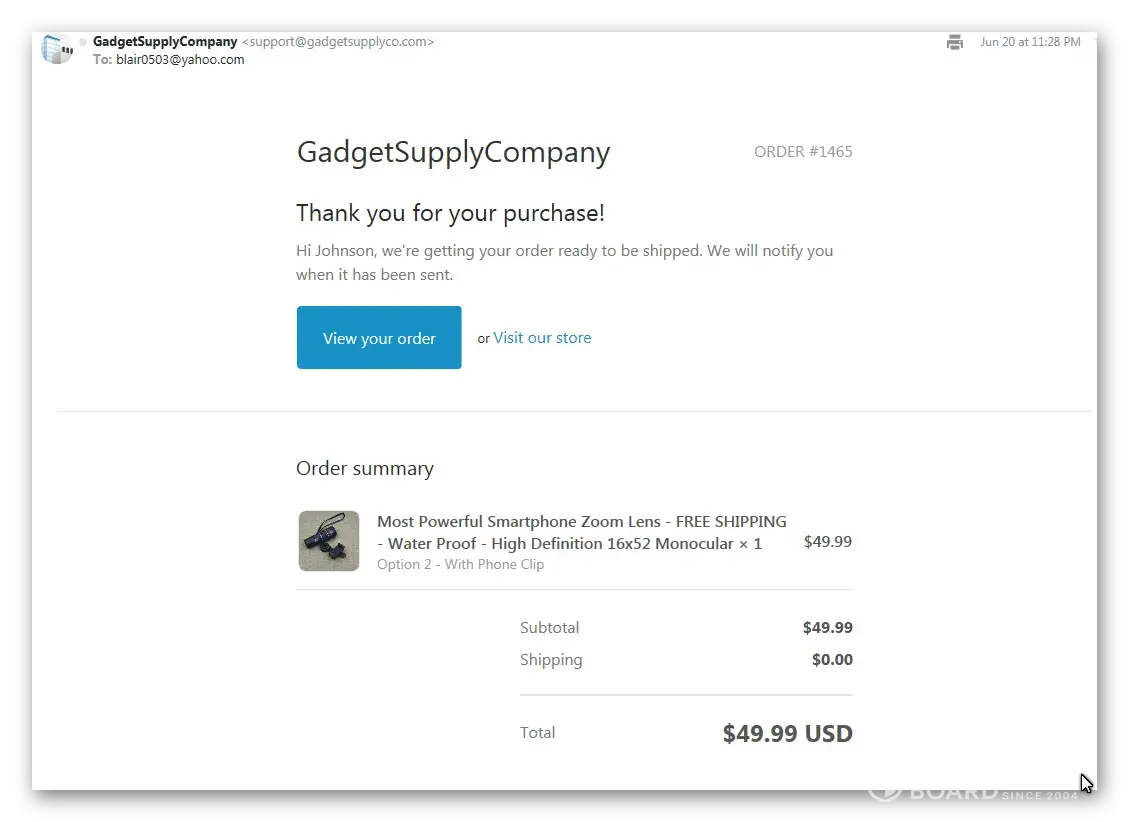This screenshot has width=1129, height=822.
Task: Click the GadgetSupplyCompany store heading
Action: pyautogui.click(x=453, y=152)
